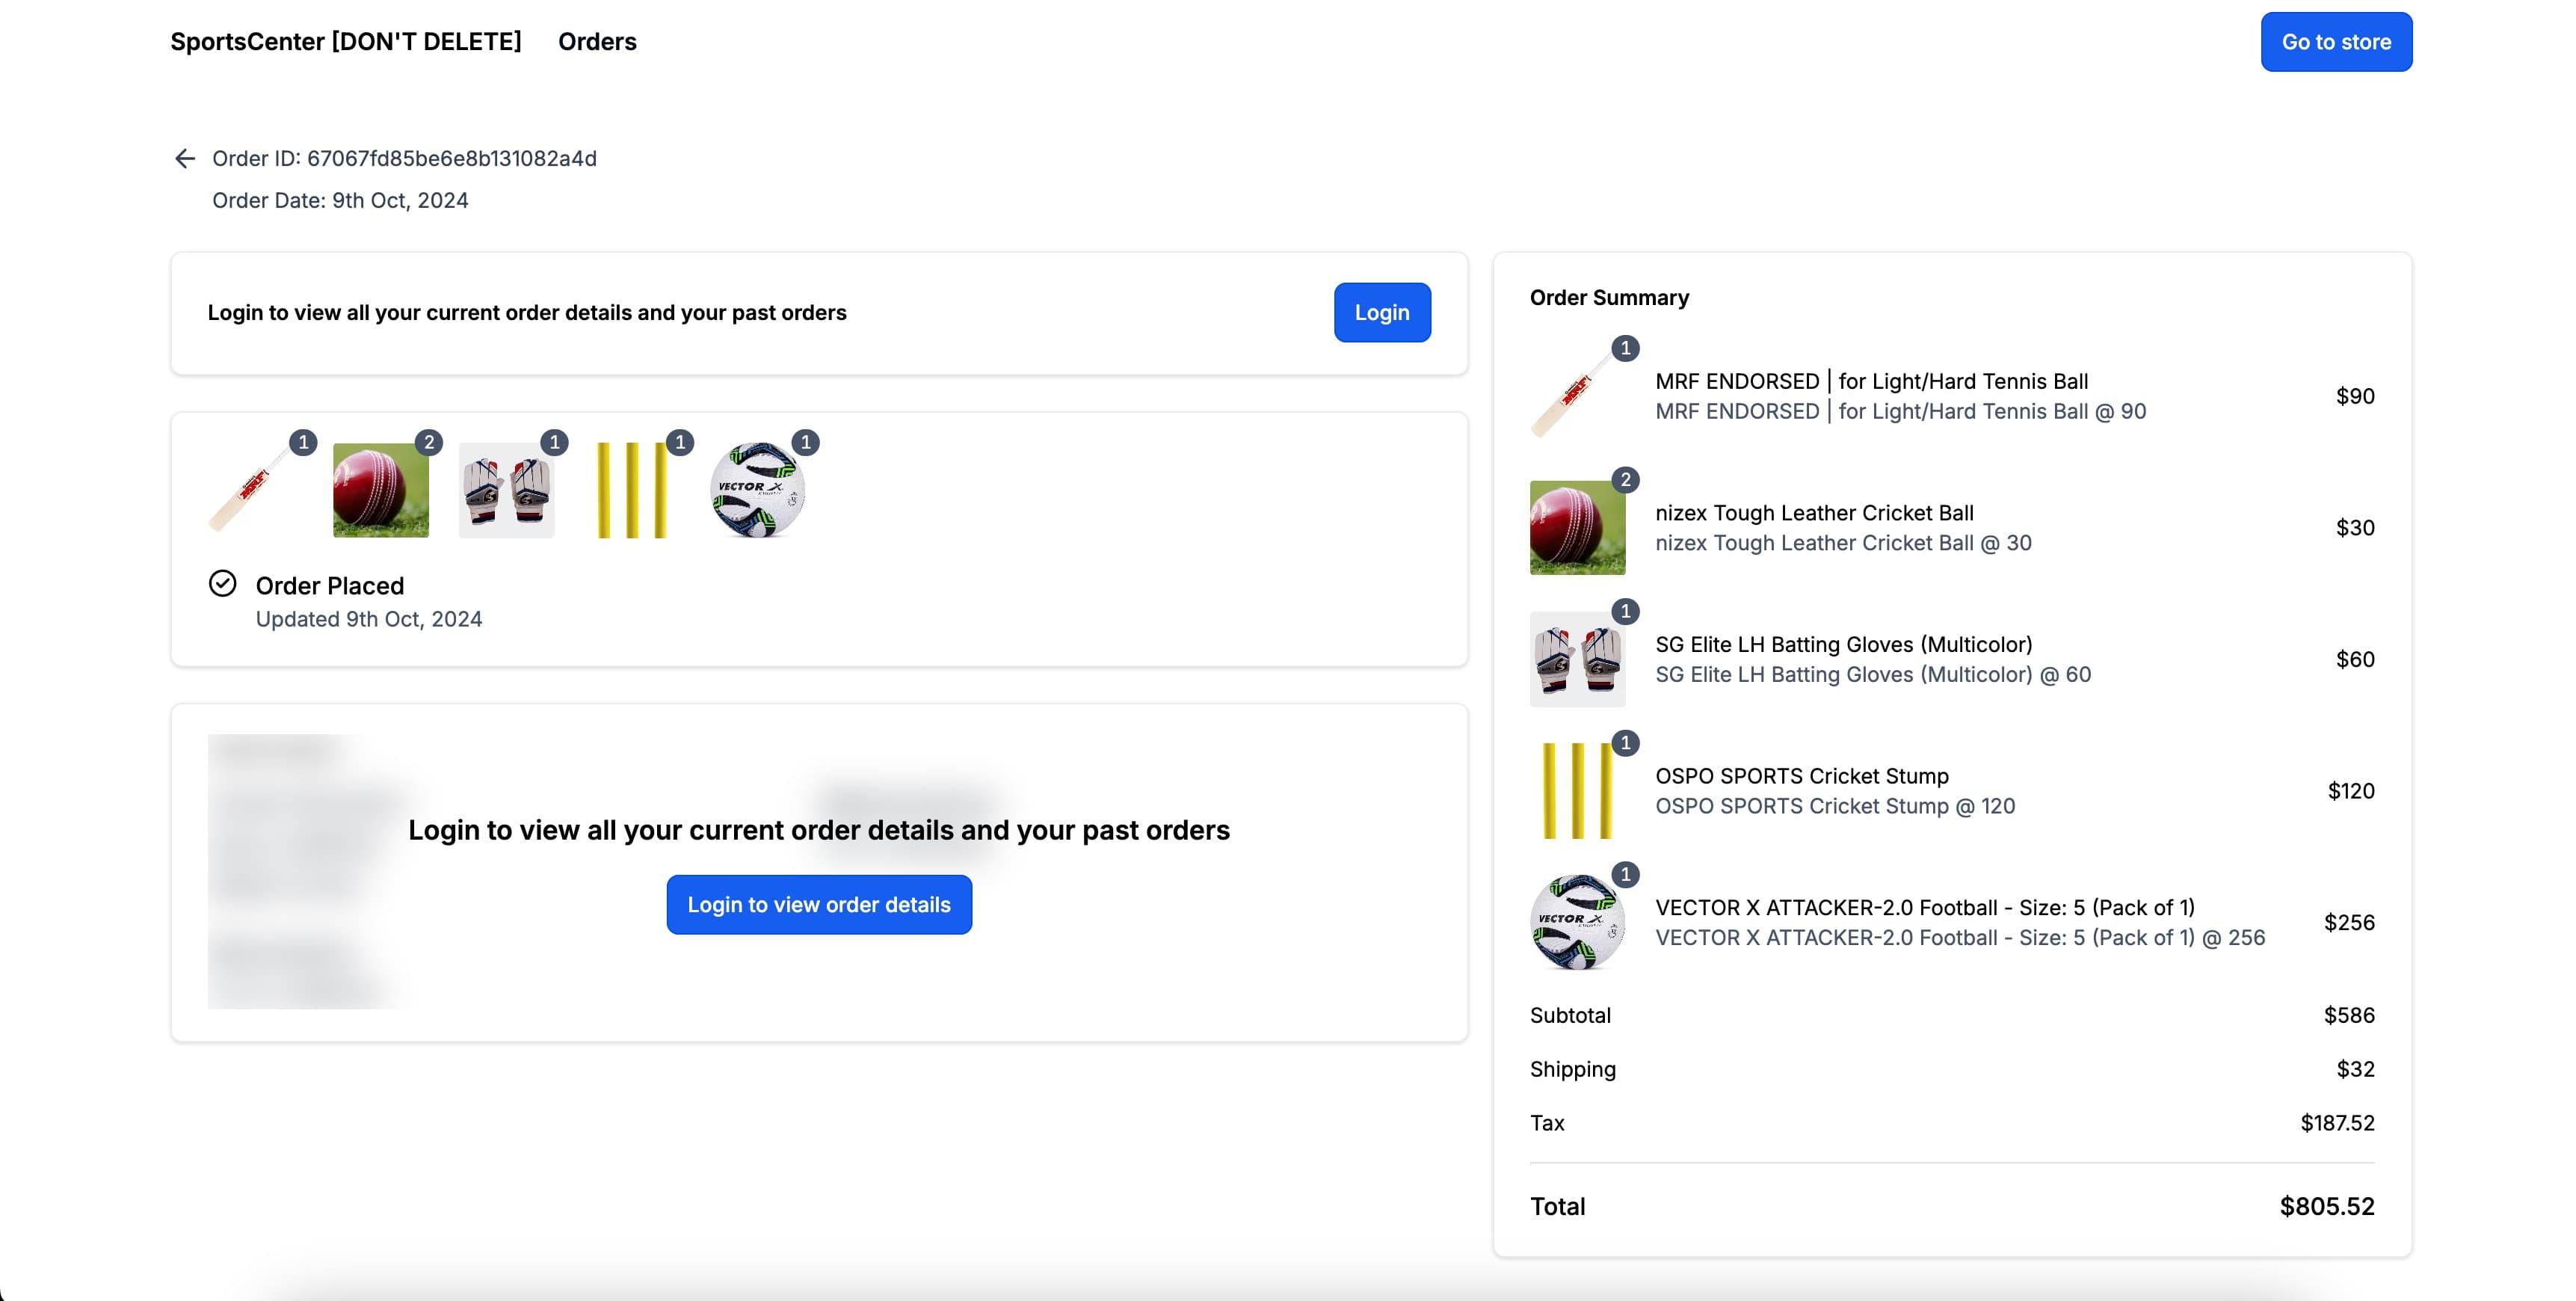Select VECTOR X ATTACKER-2.0 Football title

[1925, 907]
